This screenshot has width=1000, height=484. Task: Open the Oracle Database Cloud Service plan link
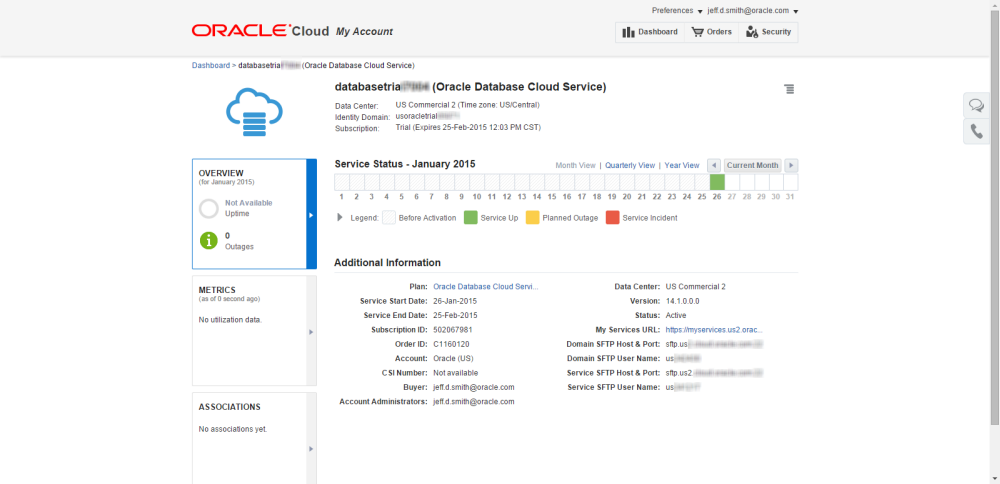point(486,287)
